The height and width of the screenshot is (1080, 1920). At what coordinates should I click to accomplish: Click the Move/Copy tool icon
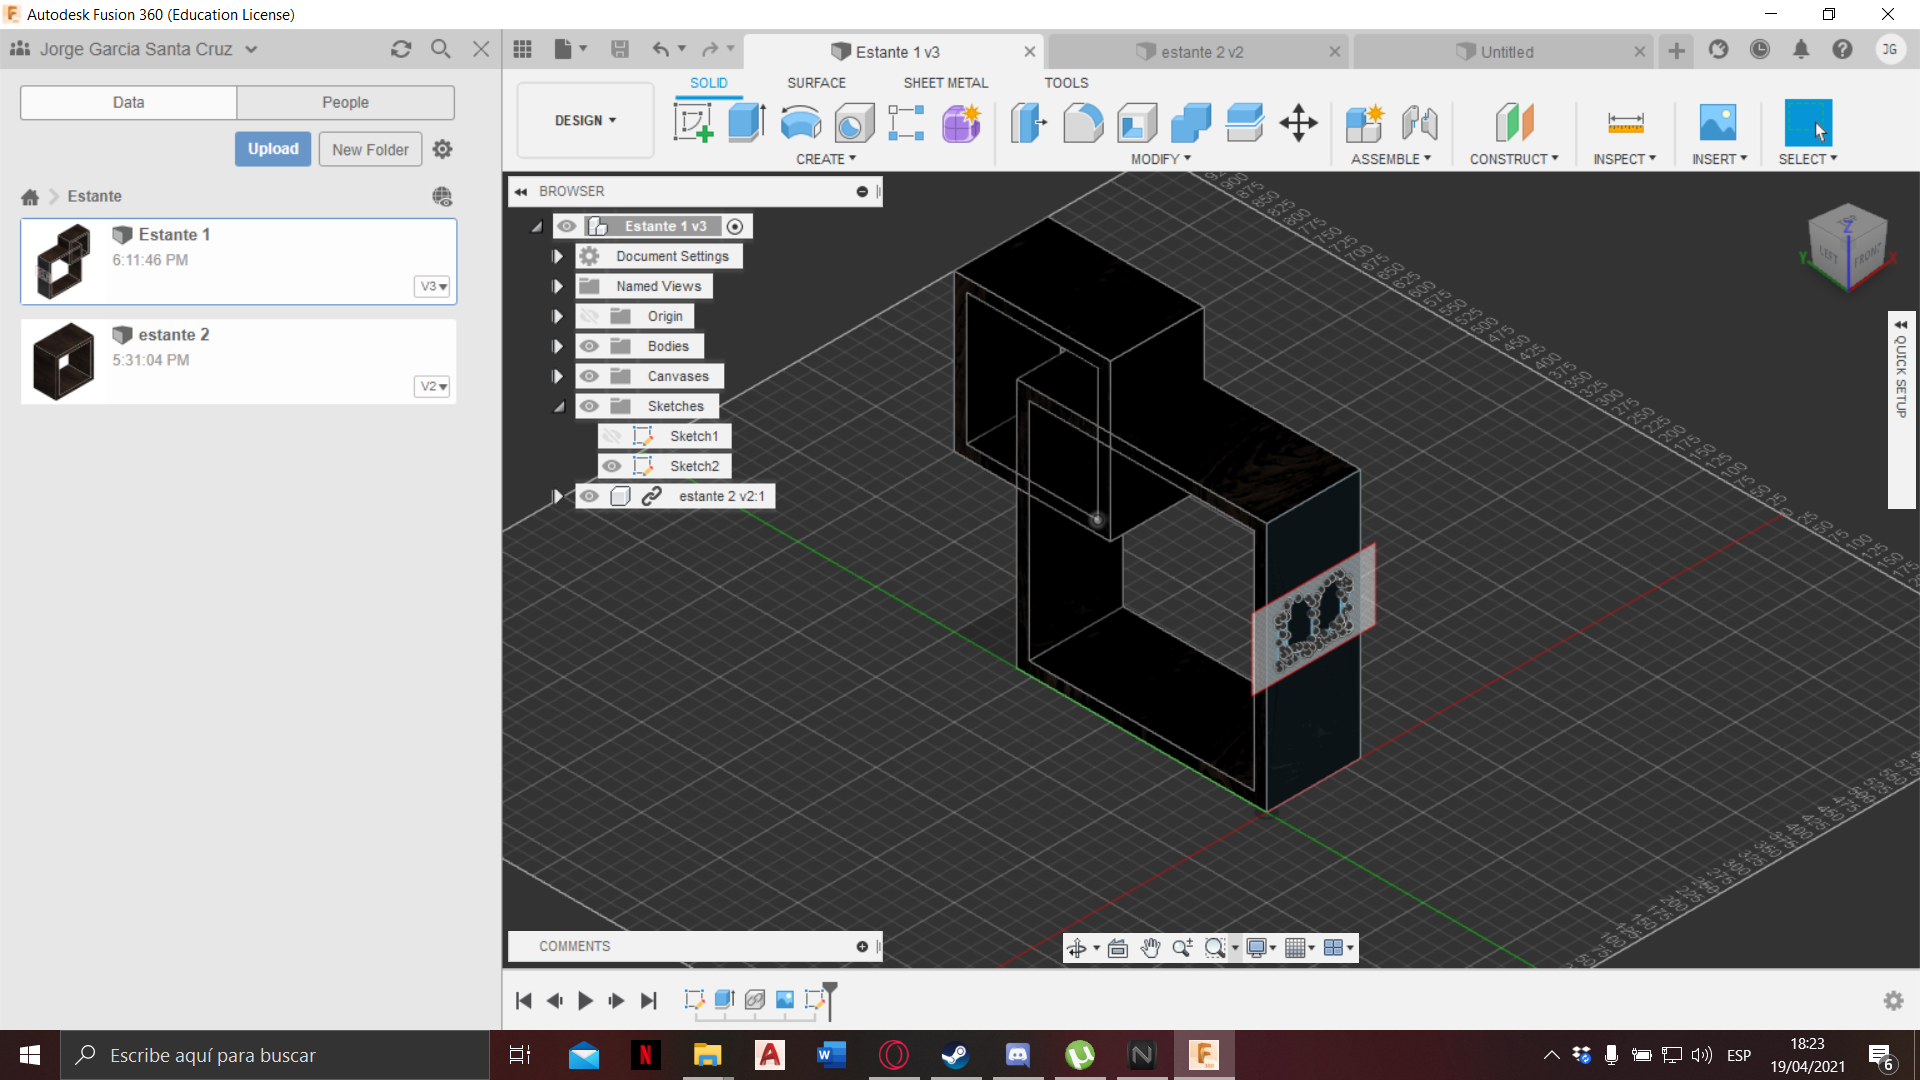pos(1296,124)
